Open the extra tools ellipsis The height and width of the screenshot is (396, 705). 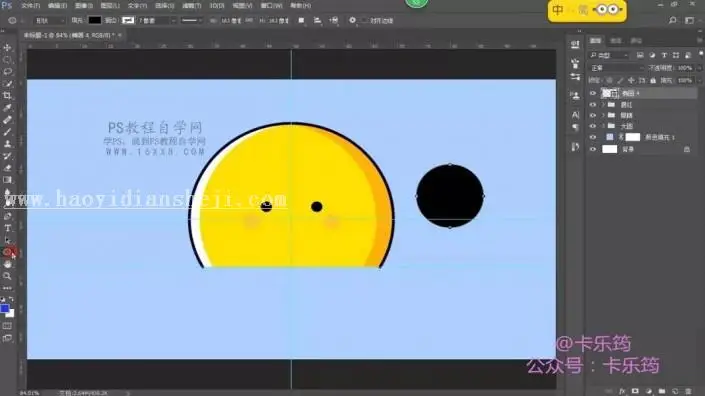click(x=7, y=288)
